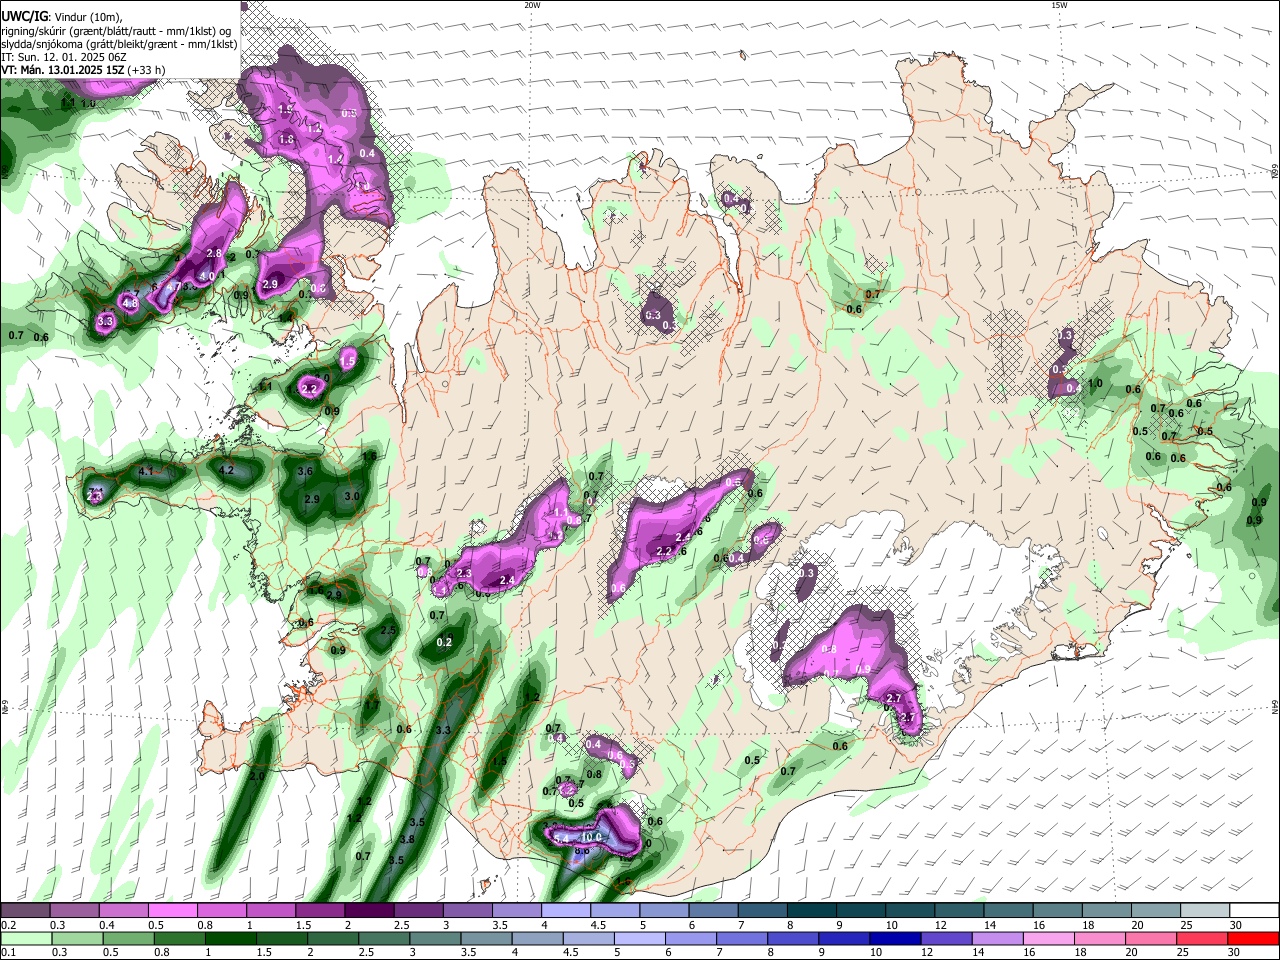1280x960 pixels.
Task: Click the UWC/IG title text
Action: [23, 17]
